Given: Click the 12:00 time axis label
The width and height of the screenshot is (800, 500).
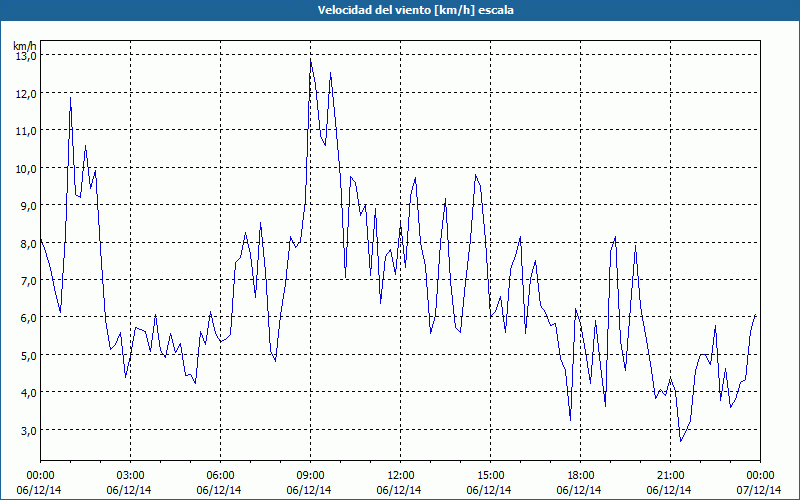Looking at the screenshot, I should (x=401, y=476).
